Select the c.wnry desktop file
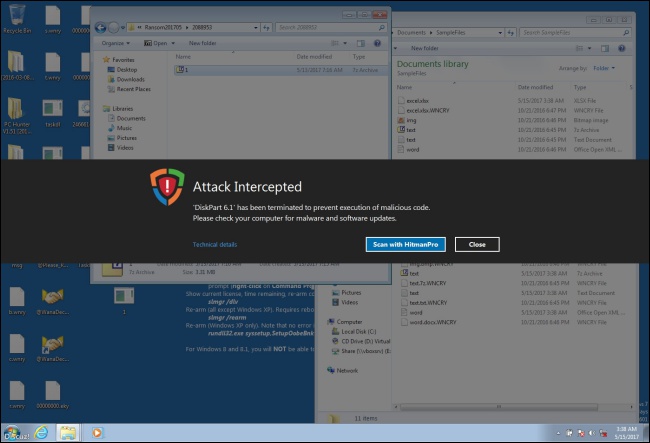Screen dimensions: 650x443 pyautogui.click(x=17, y=348)
